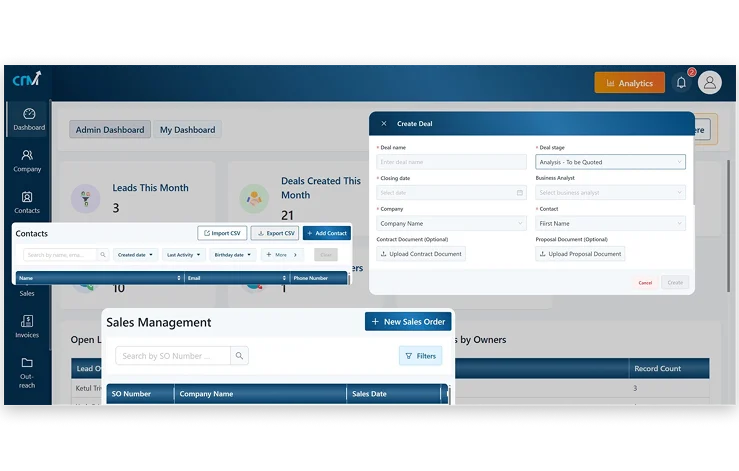Click the Company Name column header
739x471 pixels.
(260, 394)
